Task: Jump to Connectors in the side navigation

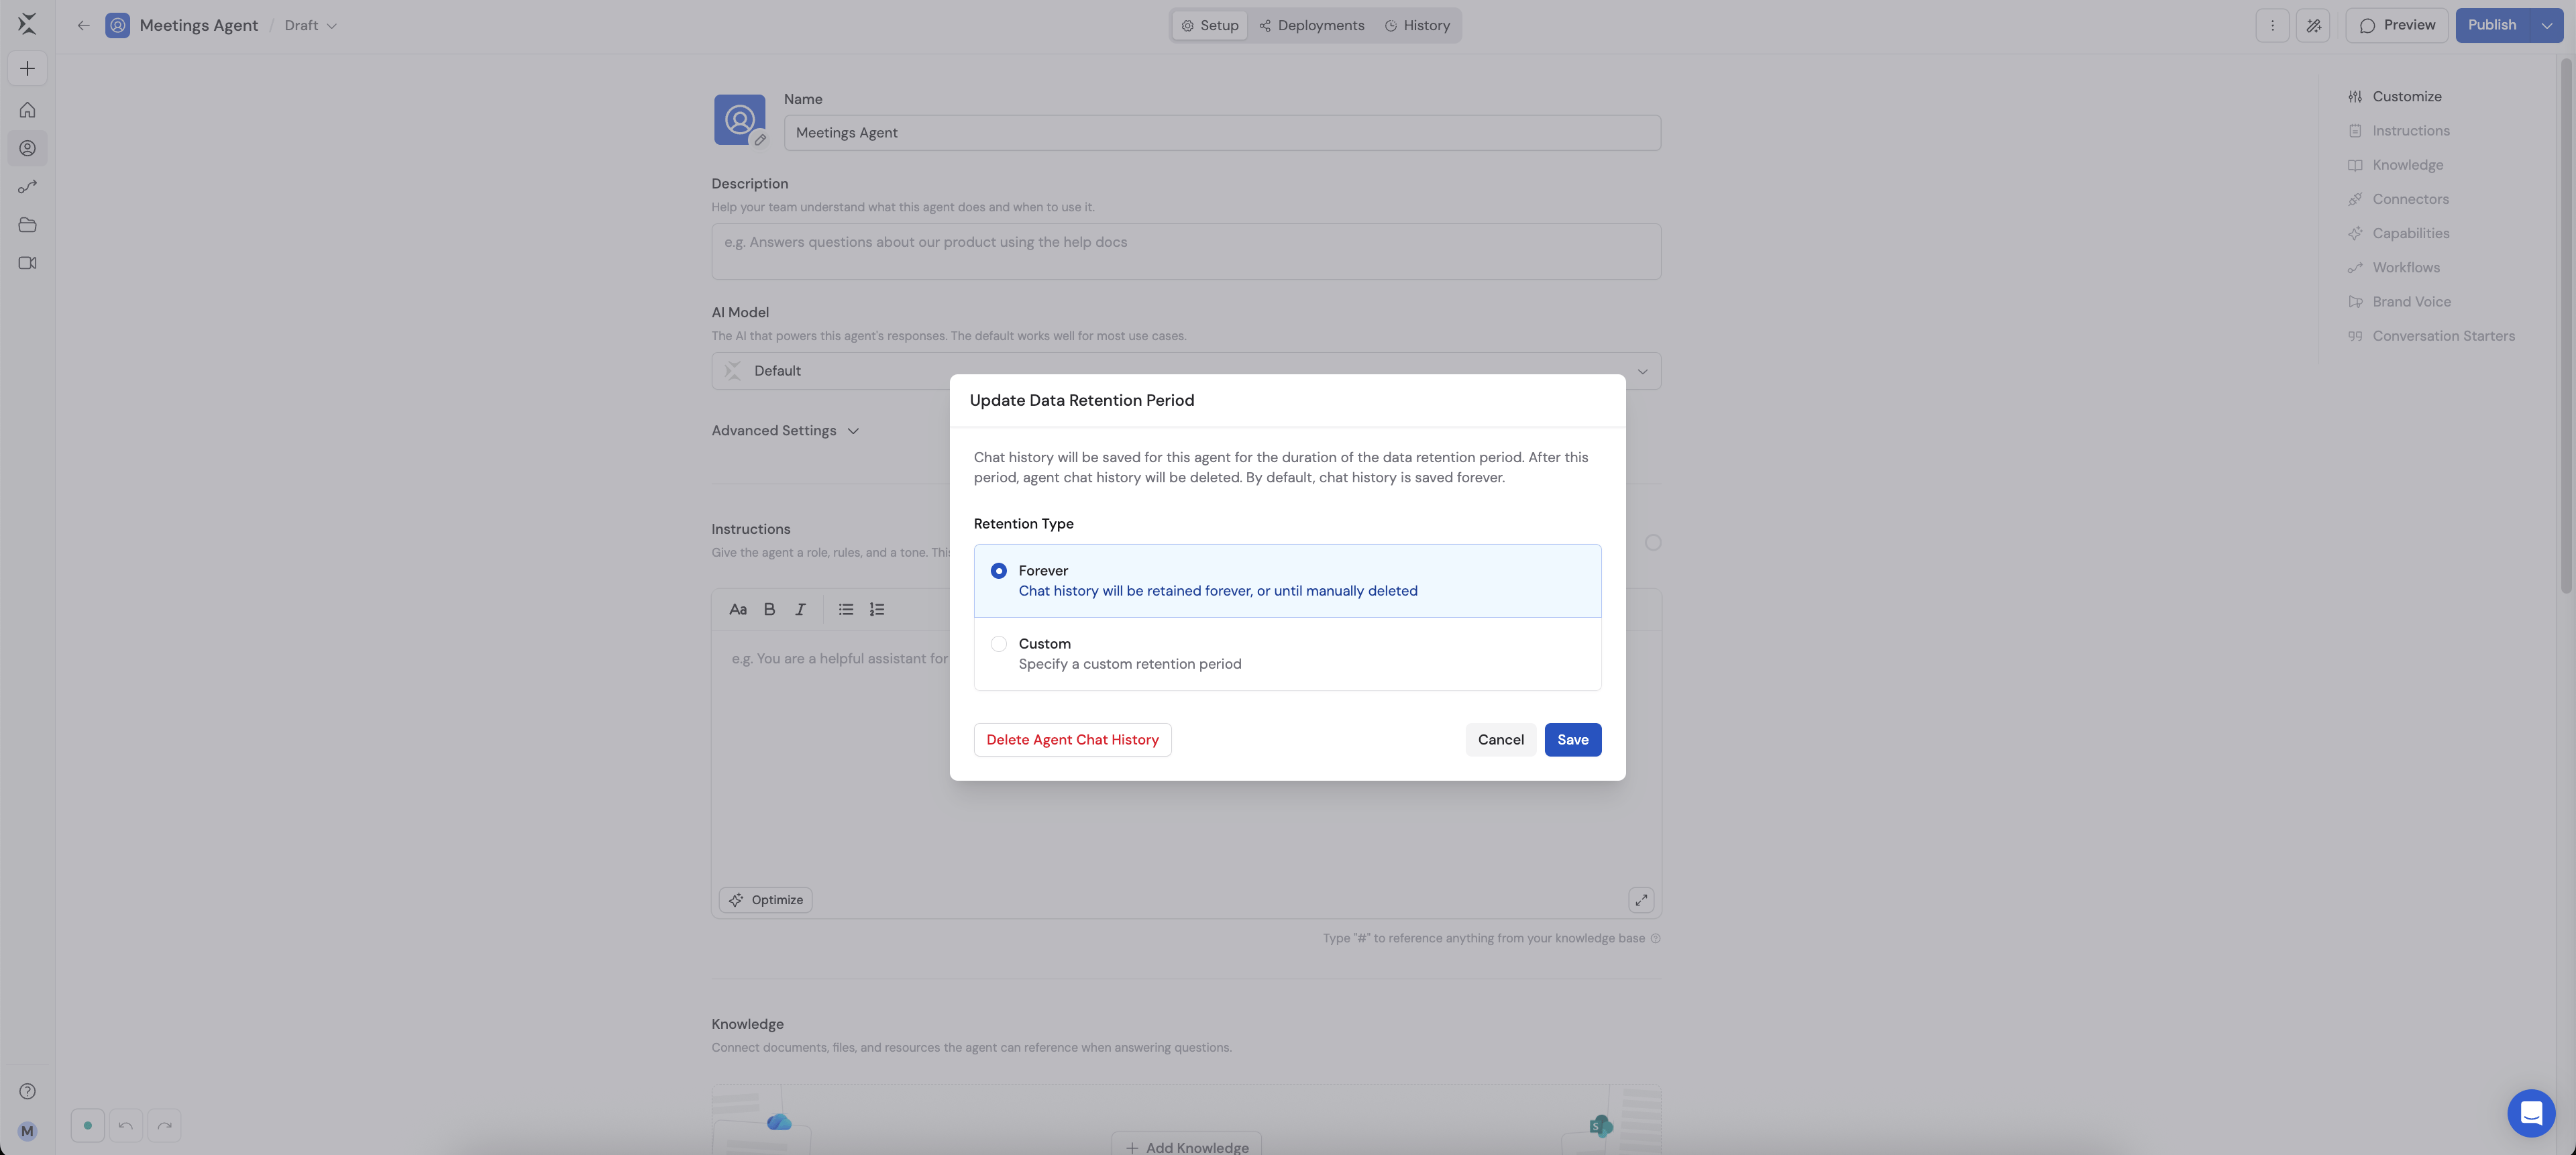Action: [x=2398, y=199]
